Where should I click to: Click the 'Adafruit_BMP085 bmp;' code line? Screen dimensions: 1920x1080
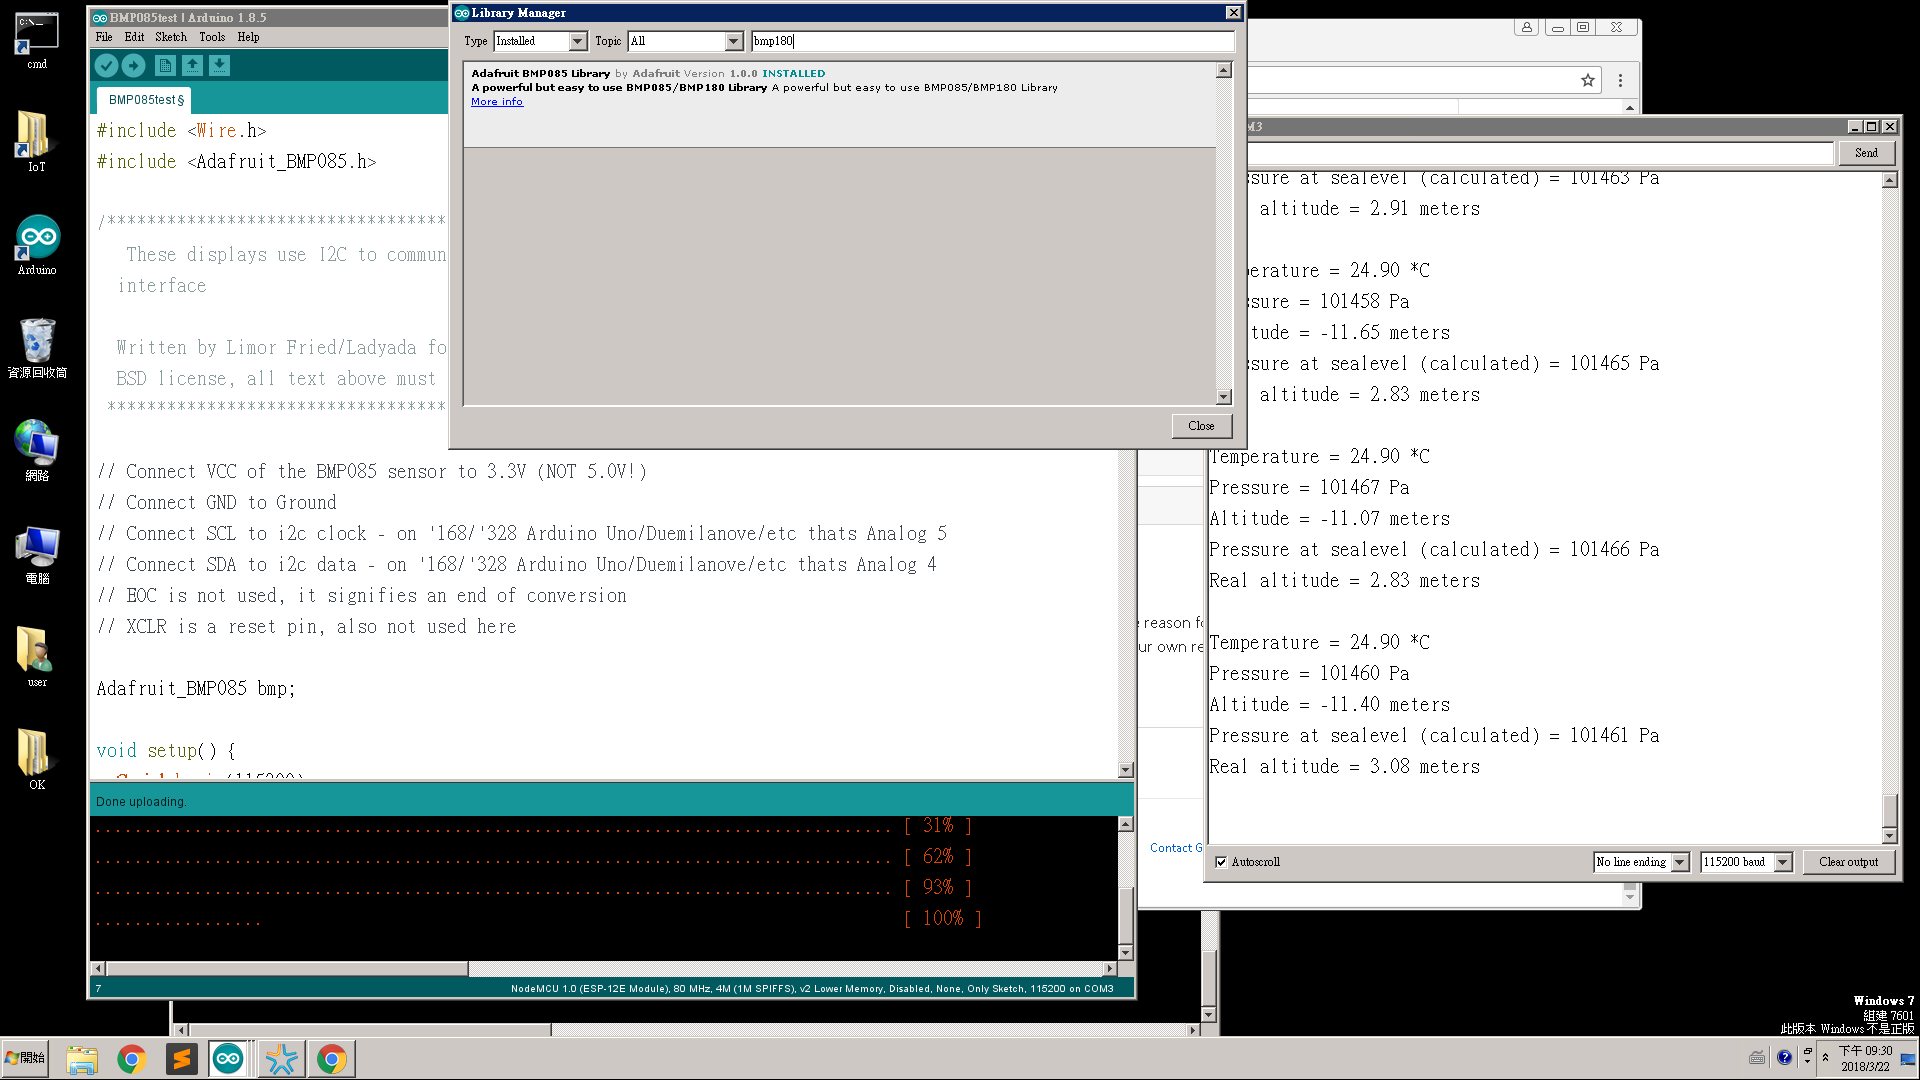196,688
